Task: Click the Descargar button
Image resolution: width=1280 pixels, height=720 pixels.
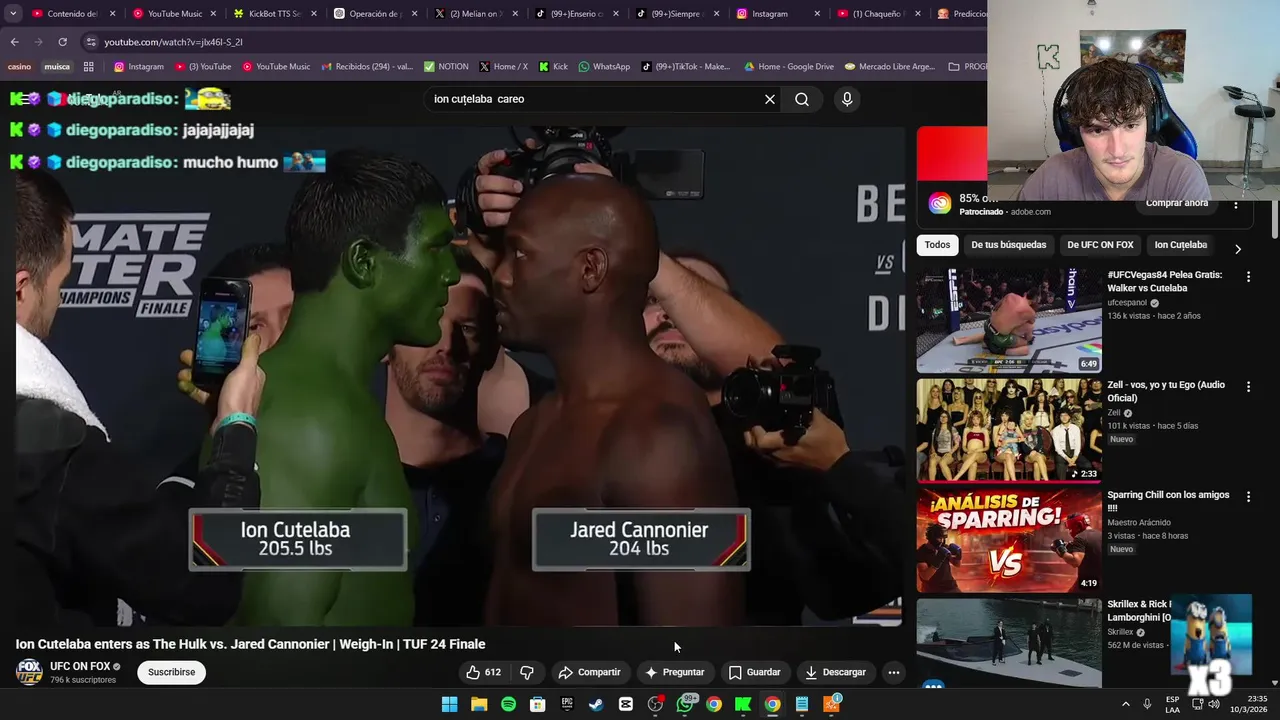Action: click(x=836, y=672)
